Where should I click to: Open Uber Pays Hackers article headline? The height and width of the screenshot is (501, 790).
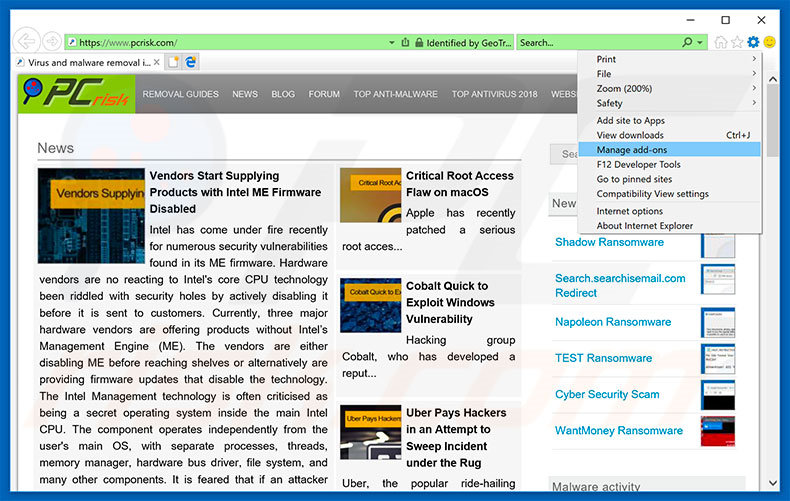pyautogui.click(x=456, y=437)
